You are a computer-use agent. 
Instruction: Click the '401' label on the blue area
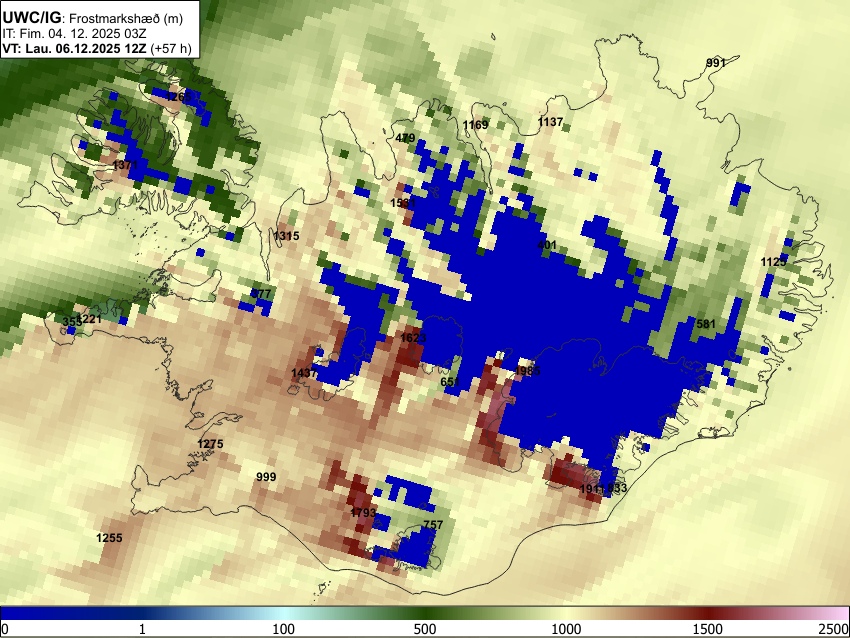tap(547, 245)
